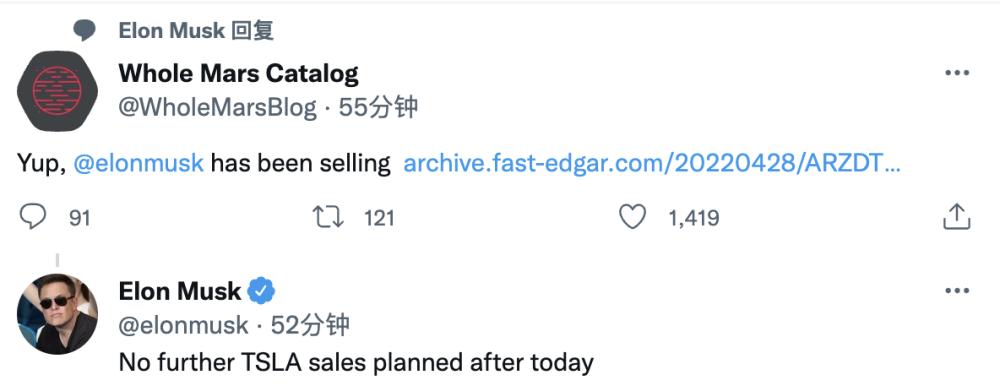Retweet the Whole Mars Catalog post
The image size is (1000, 391).
pos(328,218)
